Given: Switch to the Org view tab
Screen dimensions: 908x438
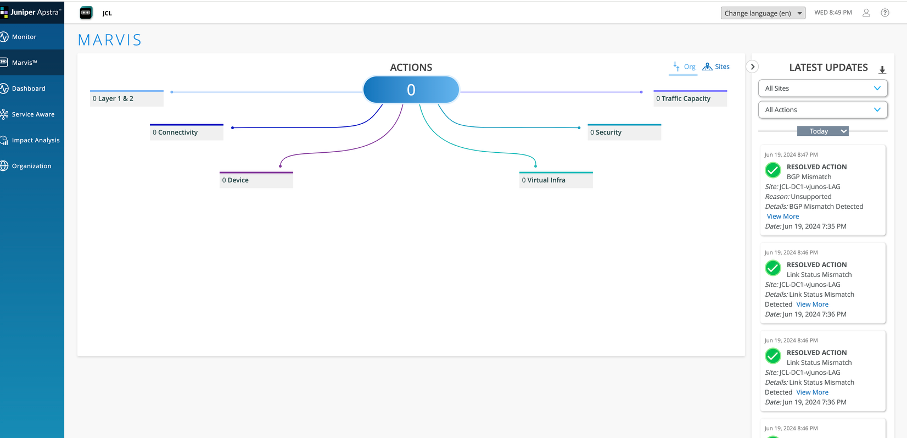Looking at the screenshot, I should pyautogui.click(x=683, y=67).
